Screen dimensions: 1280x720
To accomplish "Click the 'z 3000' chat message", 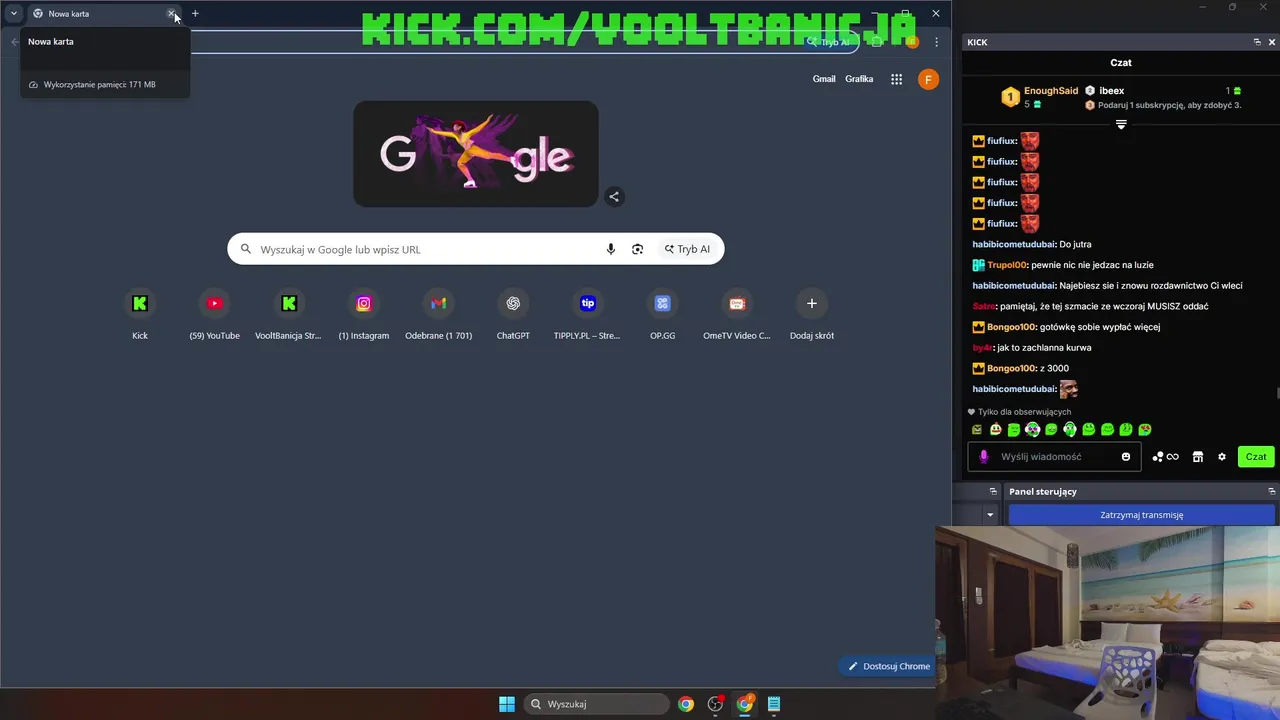I will [1054, 368].
